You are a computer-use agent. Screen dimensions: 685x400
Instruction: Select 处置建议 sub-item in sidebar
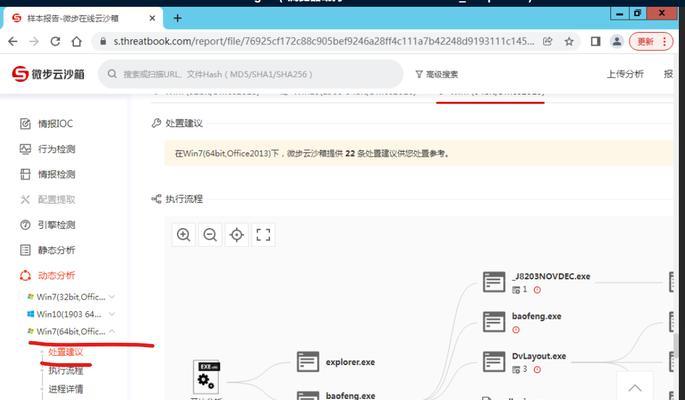pyautogui.click(x=66, y=352)
